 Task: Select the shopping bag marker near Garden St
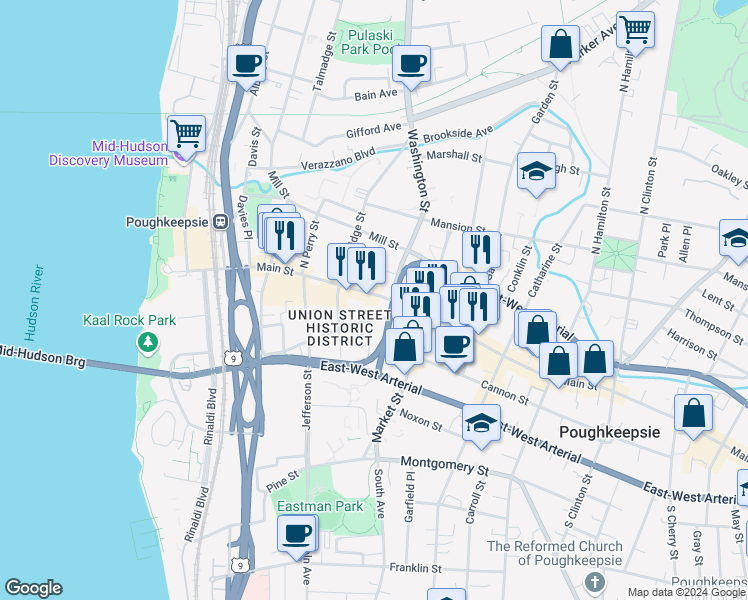click(560, 44)
